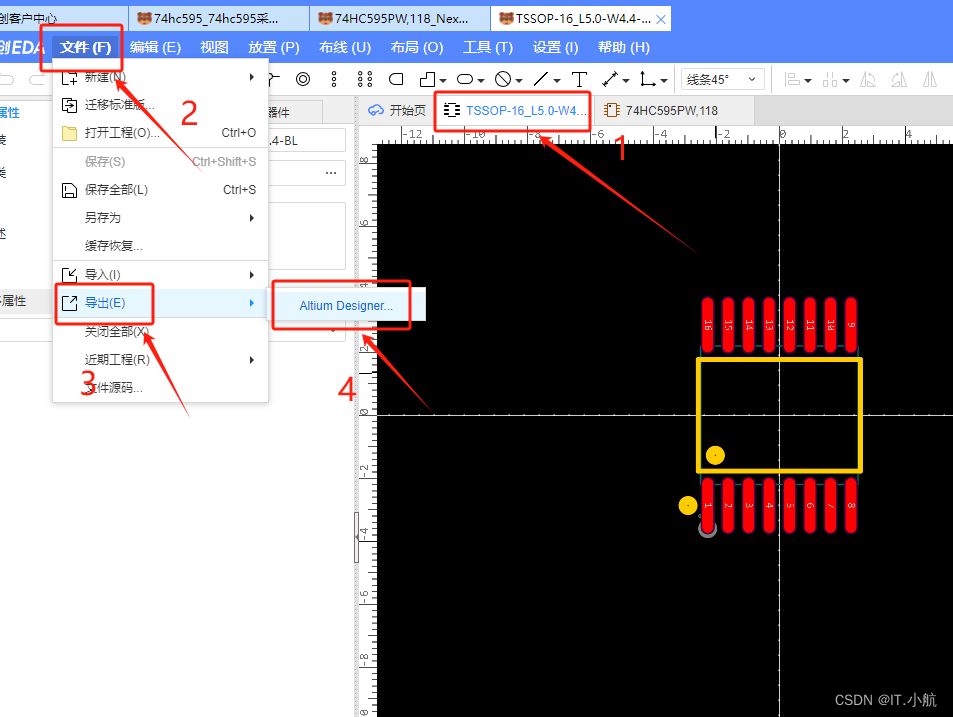Open oval slot tool dropdown arrow
This screenshot has width=953, height=717.
pyautogui.click(x=481, y=80)
